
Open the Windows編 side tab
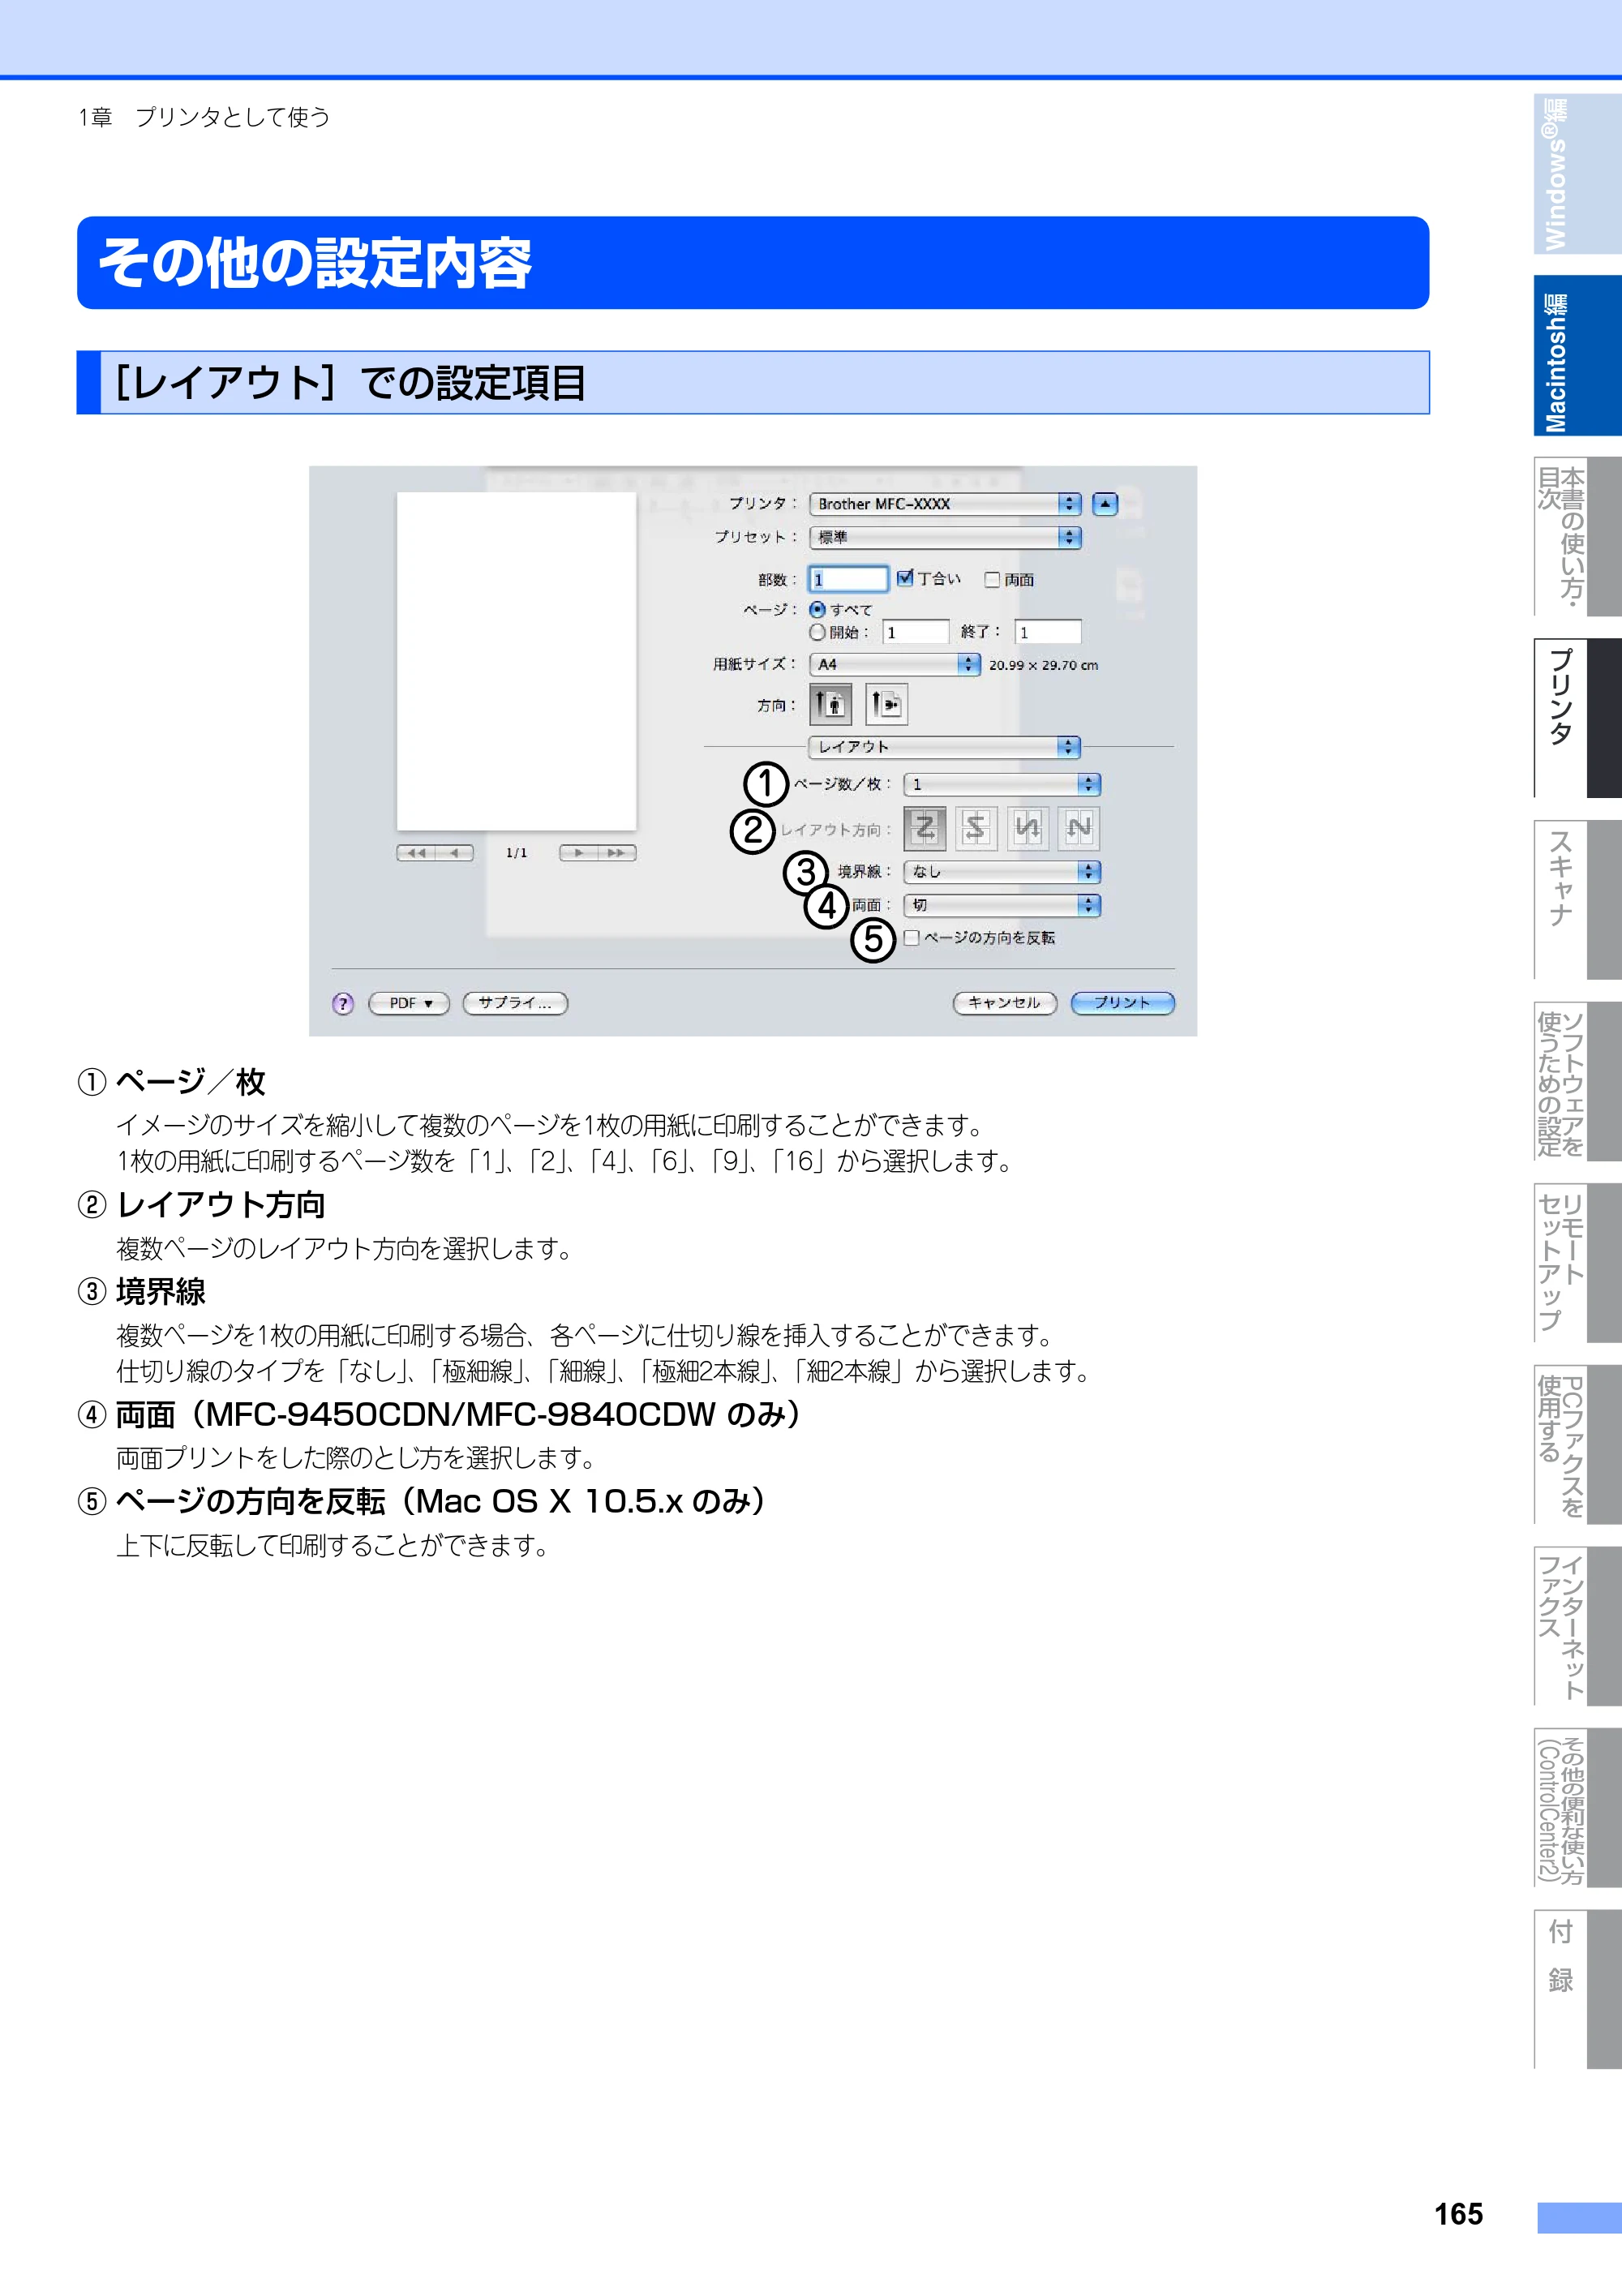coord(1578,175)
